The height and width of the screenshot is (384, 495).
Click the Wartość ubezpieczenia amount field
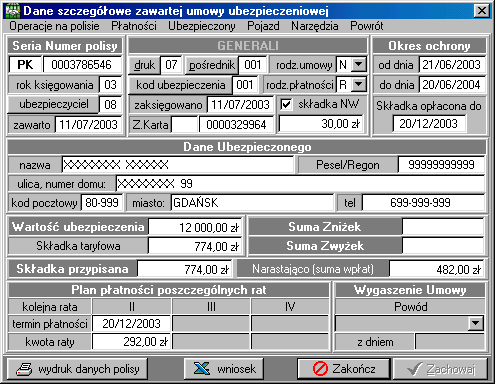[195, 228]
